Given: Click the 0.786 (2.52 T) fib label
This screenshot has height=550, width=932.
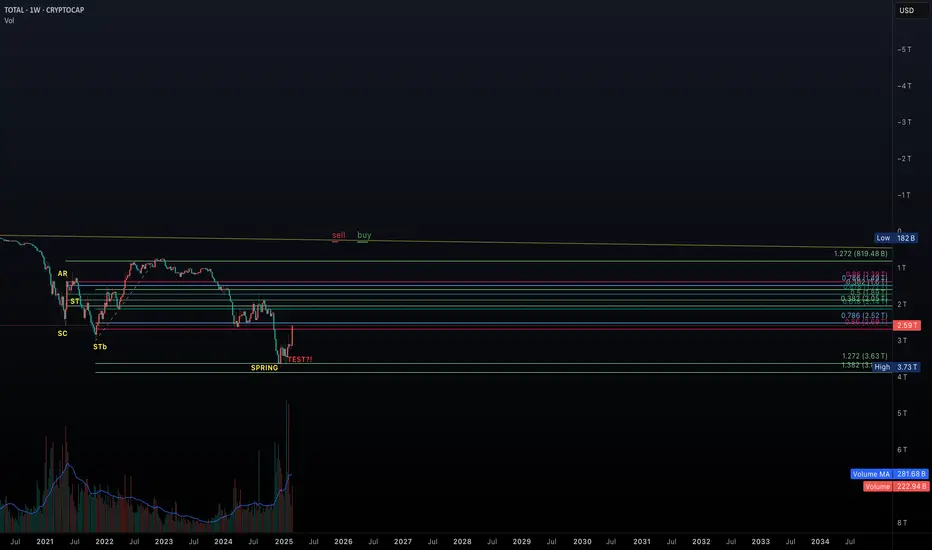Looking at the screenshot, I should (864, 316).
